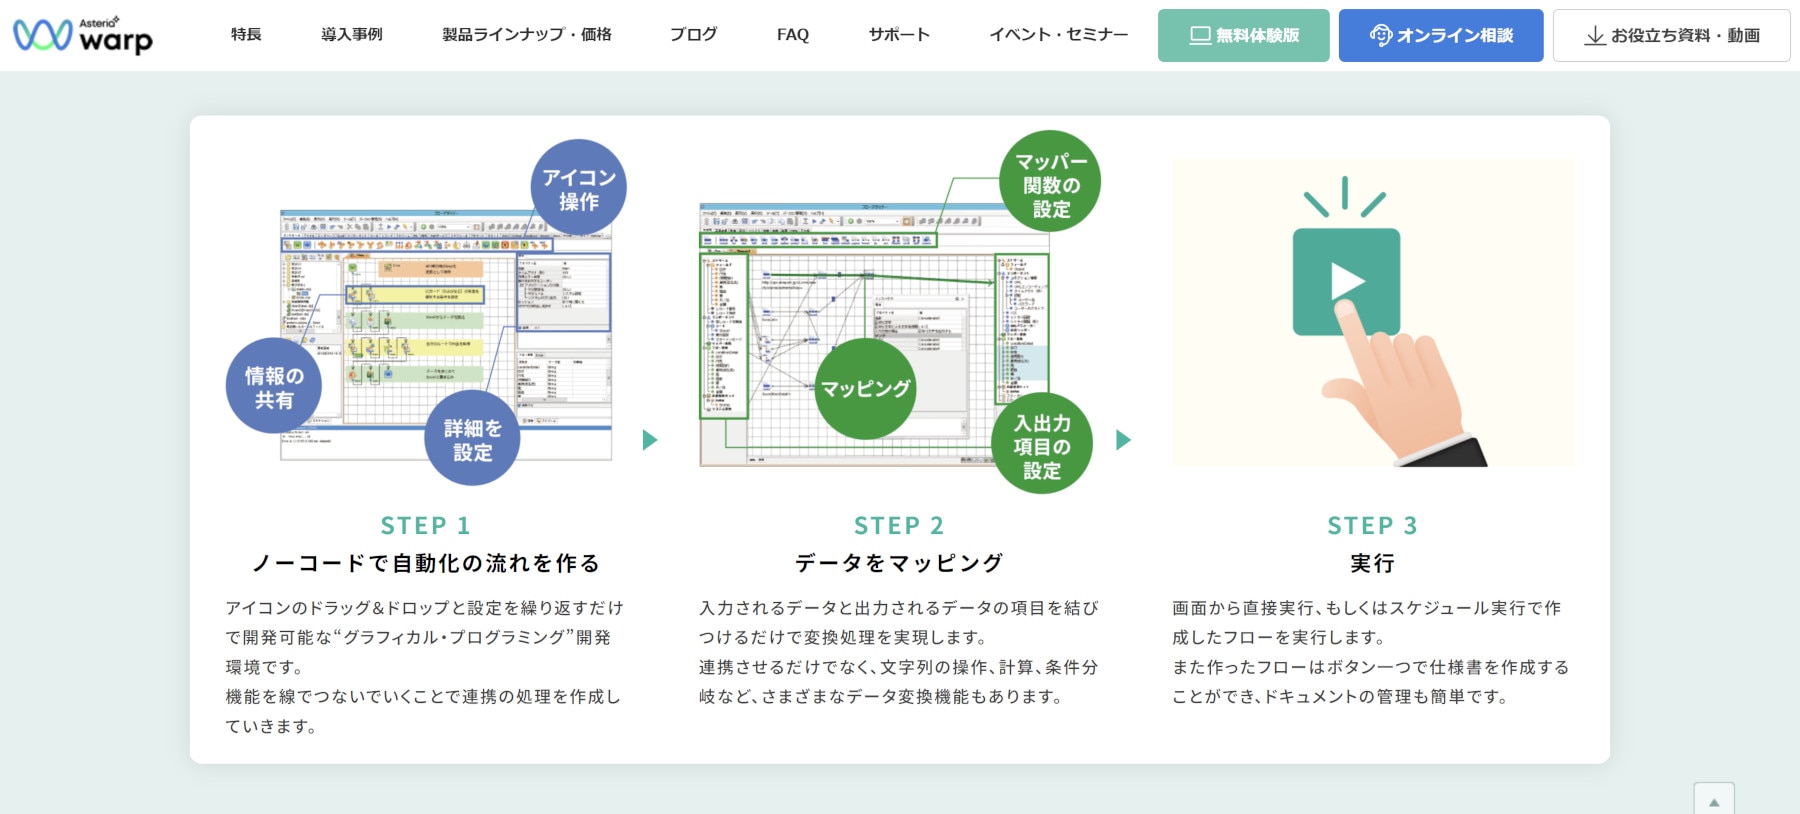Go to 製品ラインナップ・価格 page
The image size is (1800, 814).
(526, 35)
